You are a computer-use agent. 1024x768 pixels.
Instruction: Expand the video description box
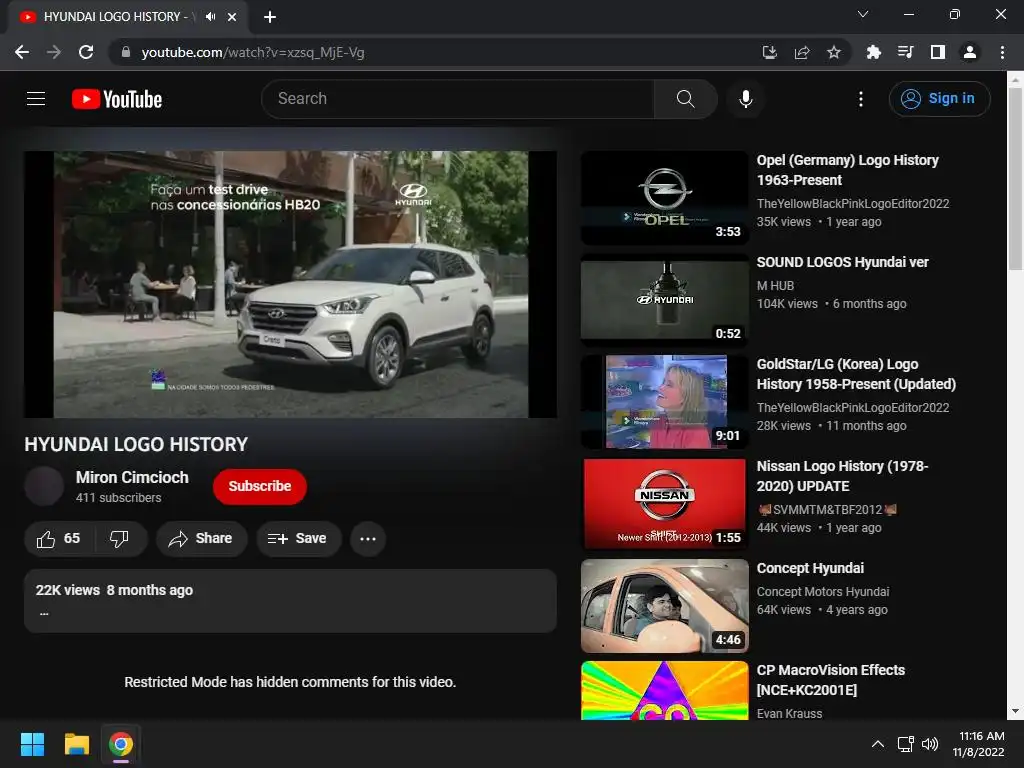click(291, 601)
